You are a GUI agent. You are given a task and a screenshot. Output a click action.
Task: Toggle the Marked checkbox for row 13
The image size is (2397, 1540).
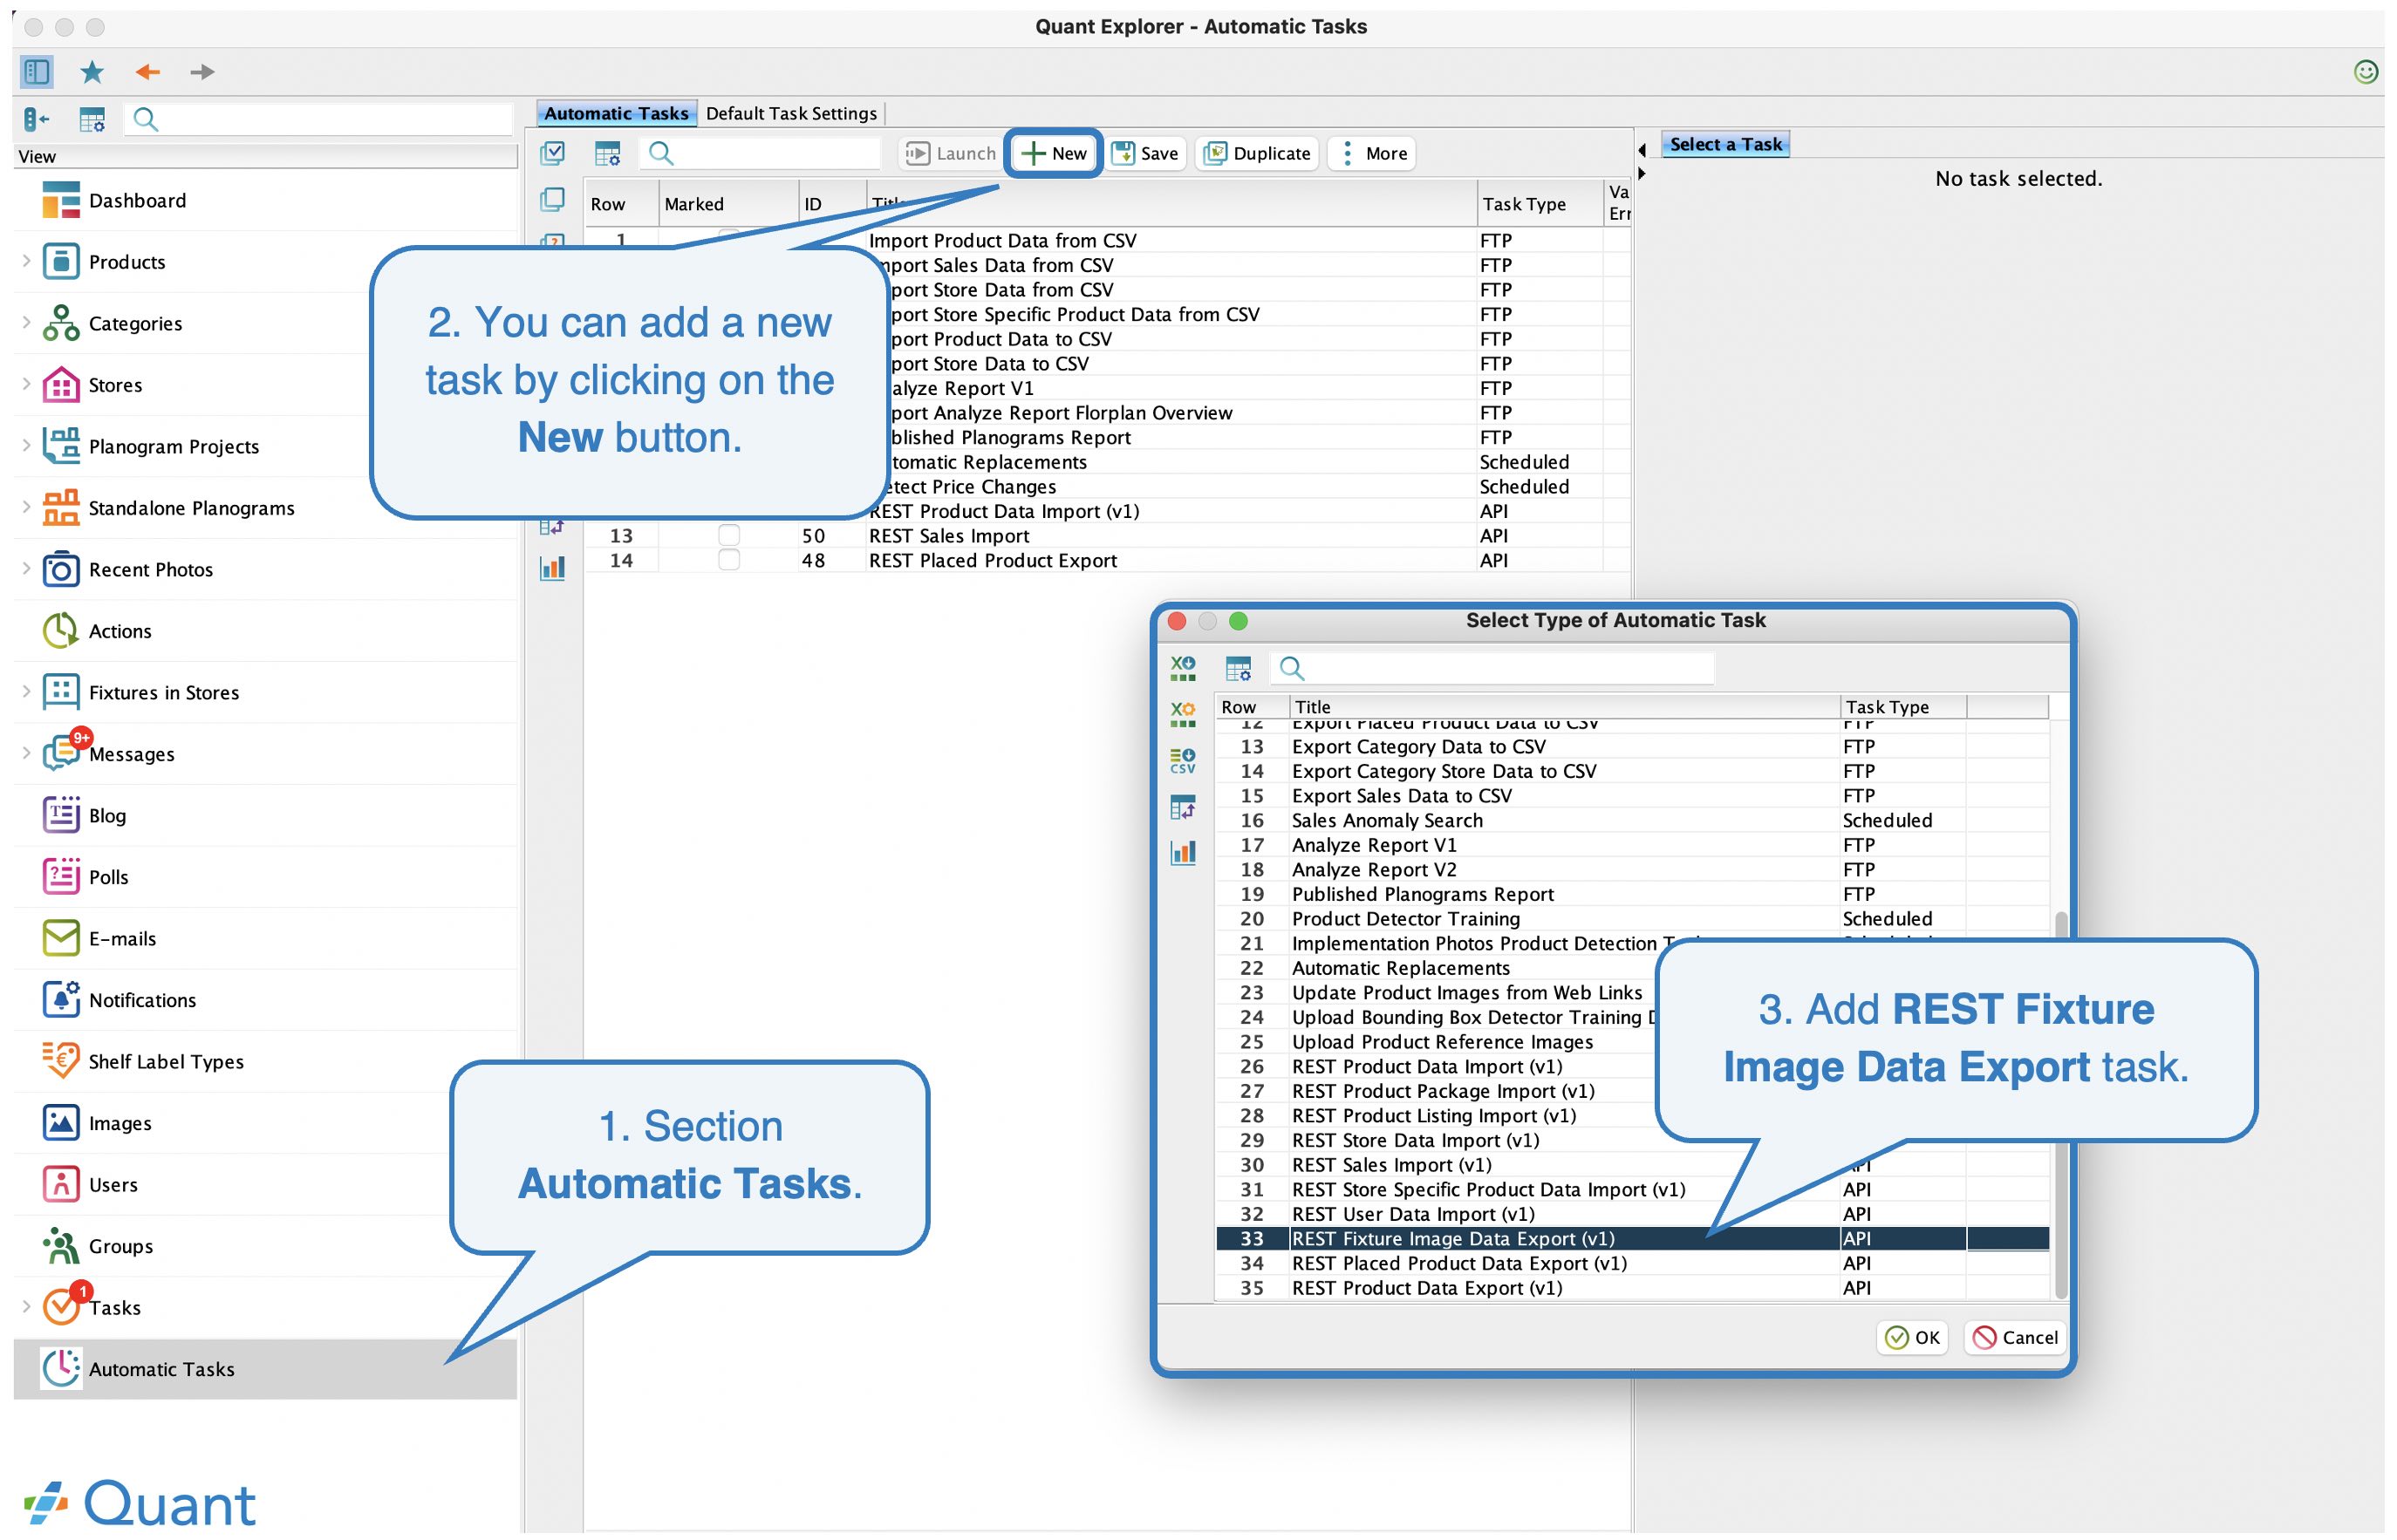[729, 536]
